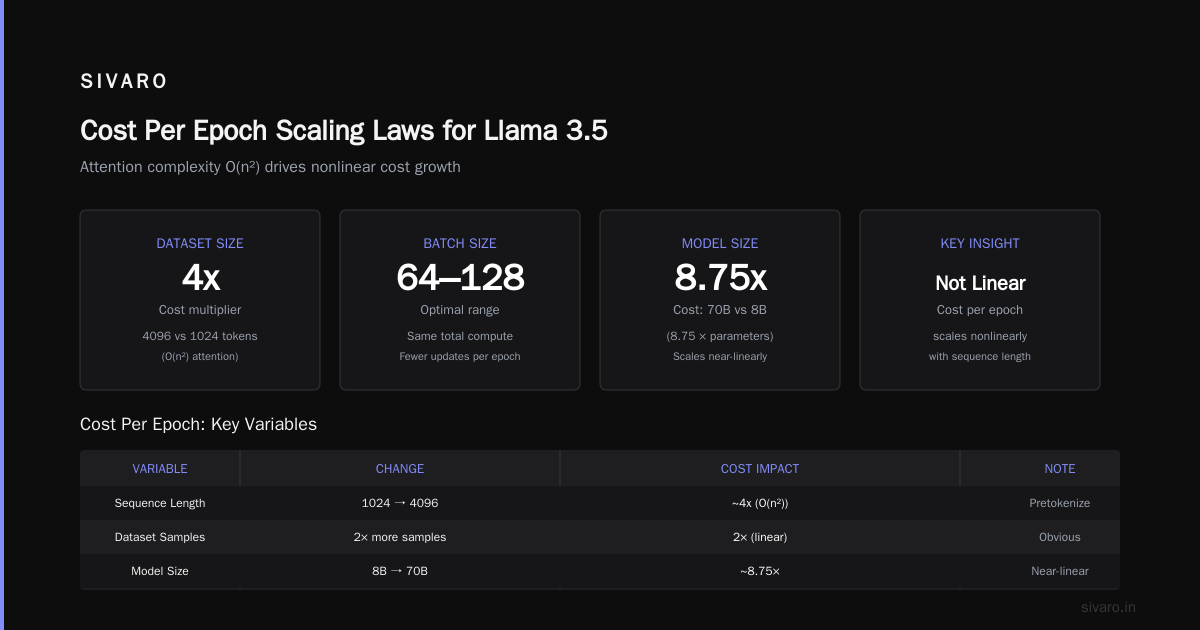Click the COST IMPACT column header

(x=760, y=468)
